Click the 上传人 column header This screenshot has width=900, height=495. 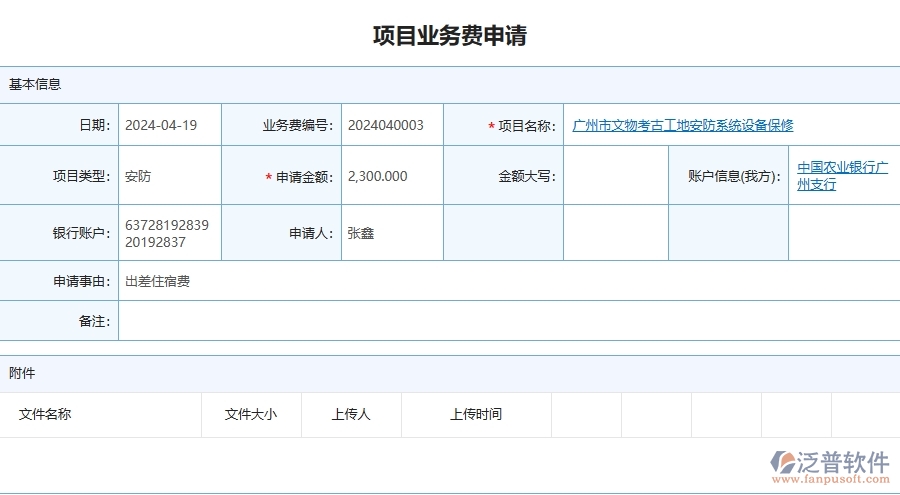[x=351, y=414]
